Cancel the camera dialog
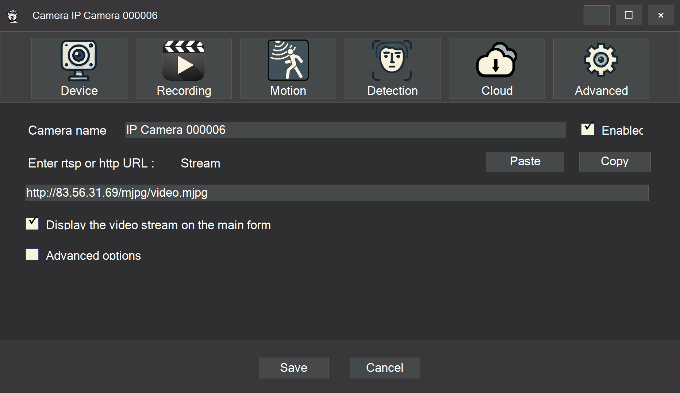 click(385, 368)
